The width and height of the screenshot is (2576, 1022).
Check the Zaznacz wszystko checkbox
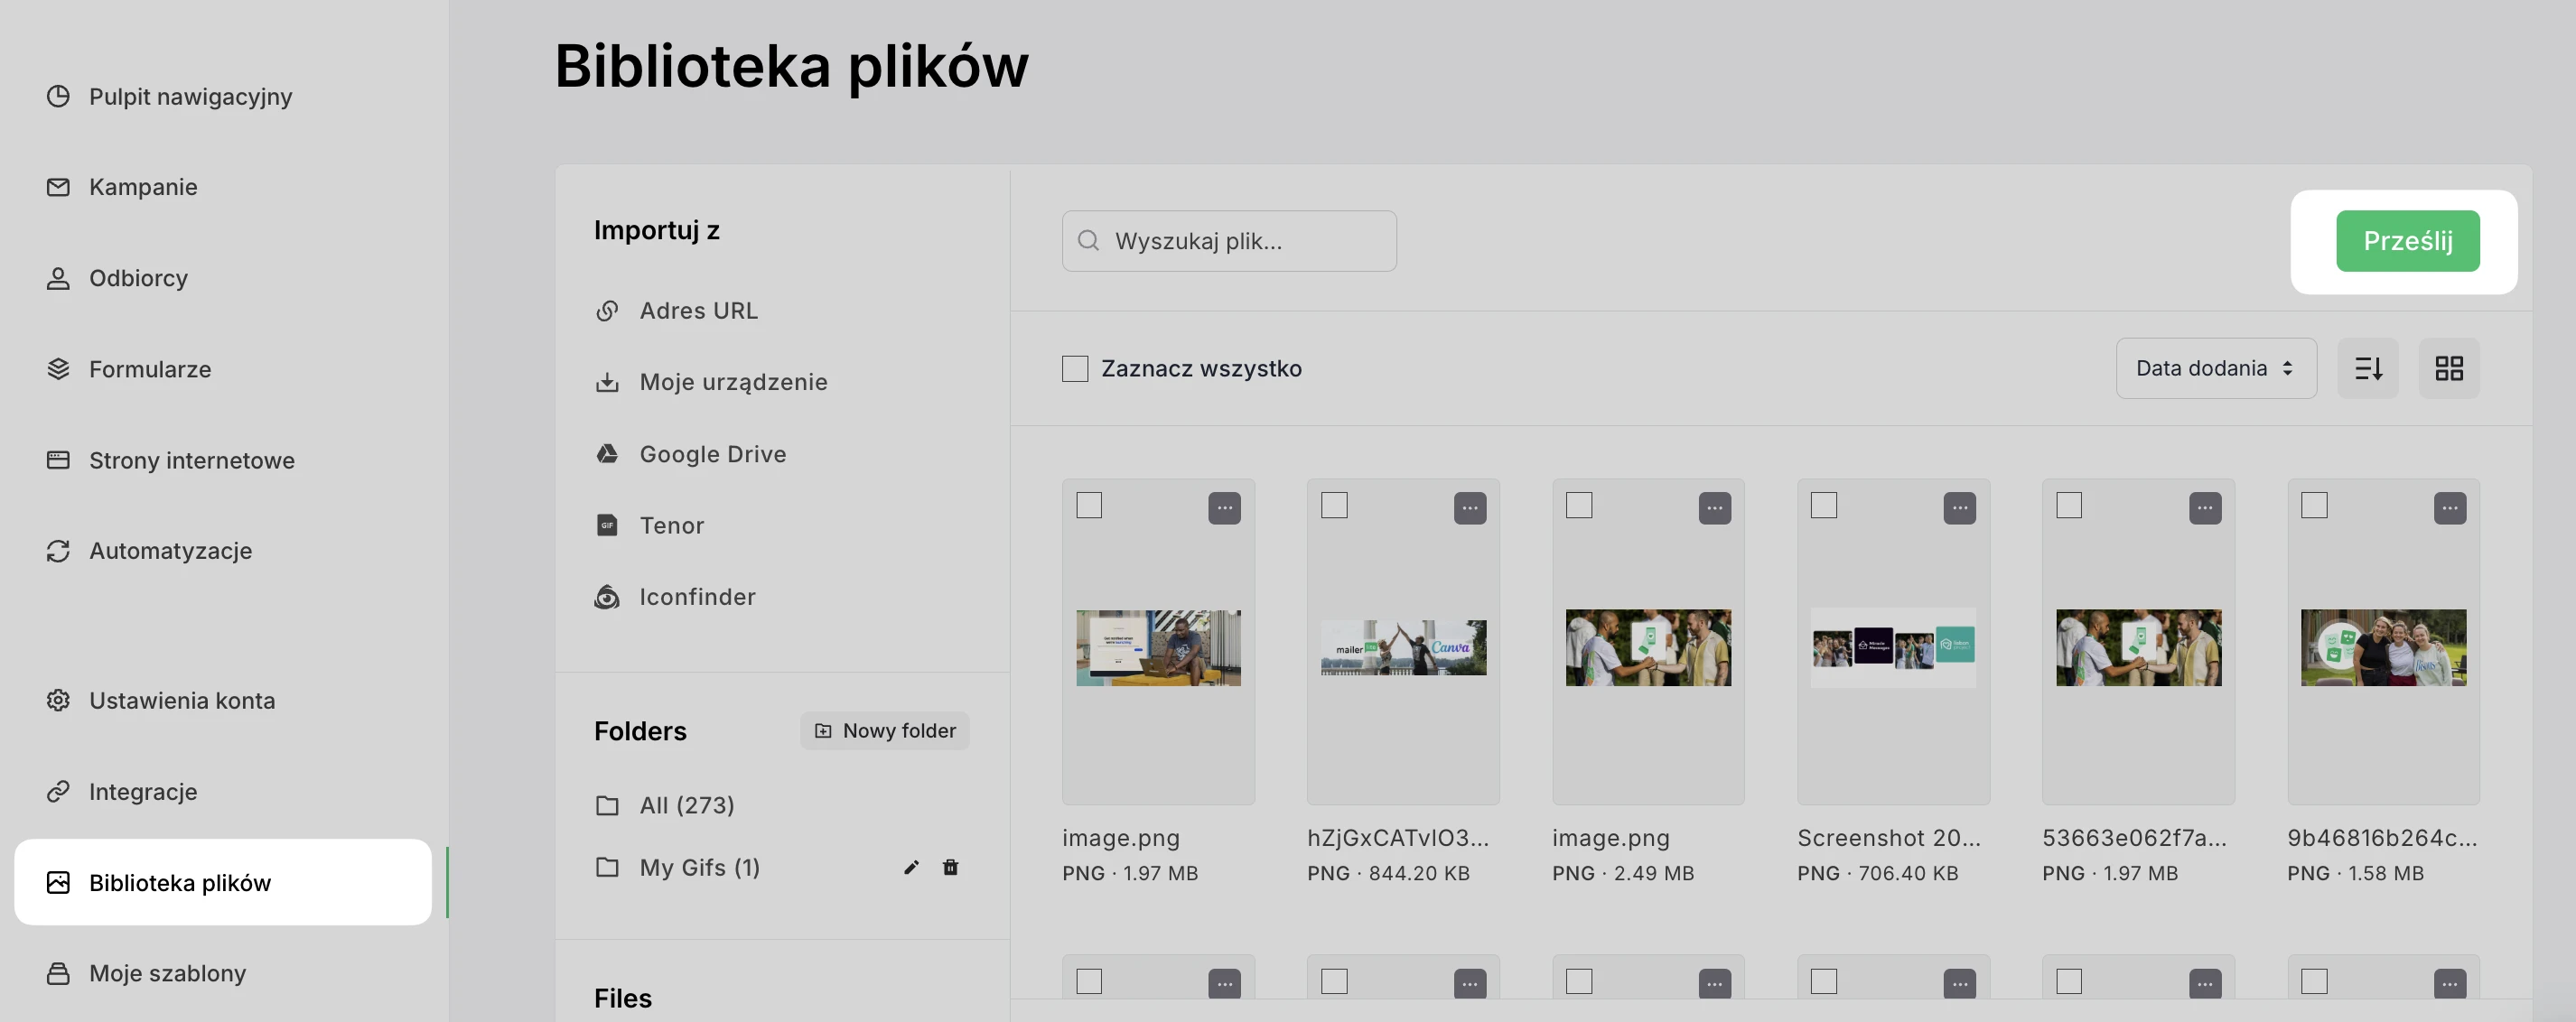[x=1075, y=368]
